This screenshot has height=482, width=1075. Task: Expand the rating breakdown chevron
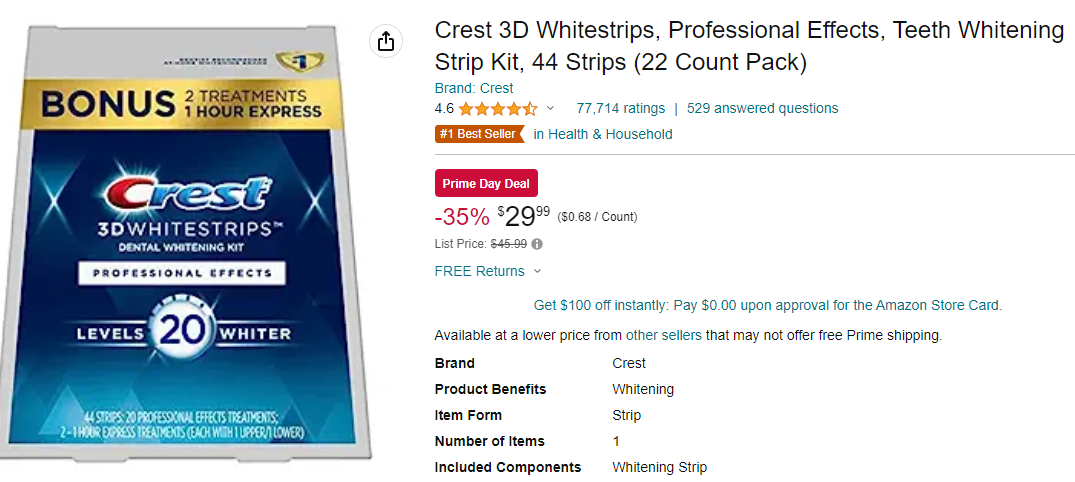[x=550, y=108]
